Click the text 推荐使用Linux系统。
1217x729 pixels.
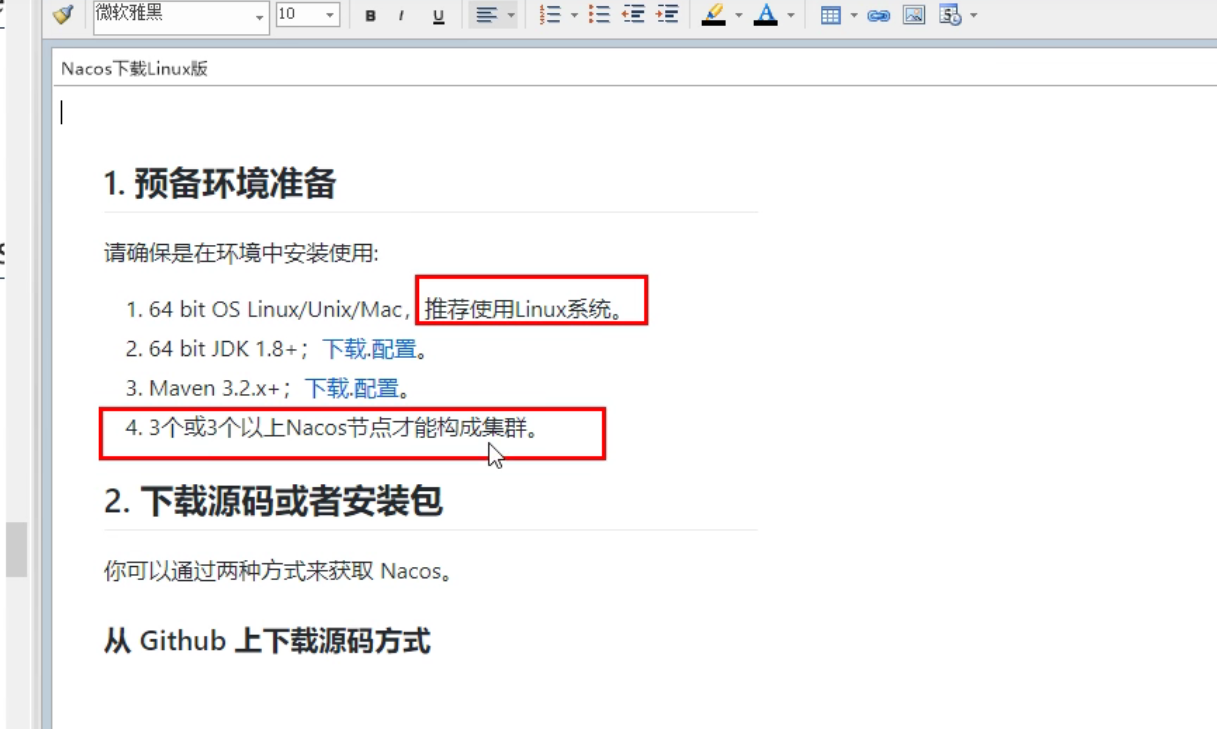point(525,310)
